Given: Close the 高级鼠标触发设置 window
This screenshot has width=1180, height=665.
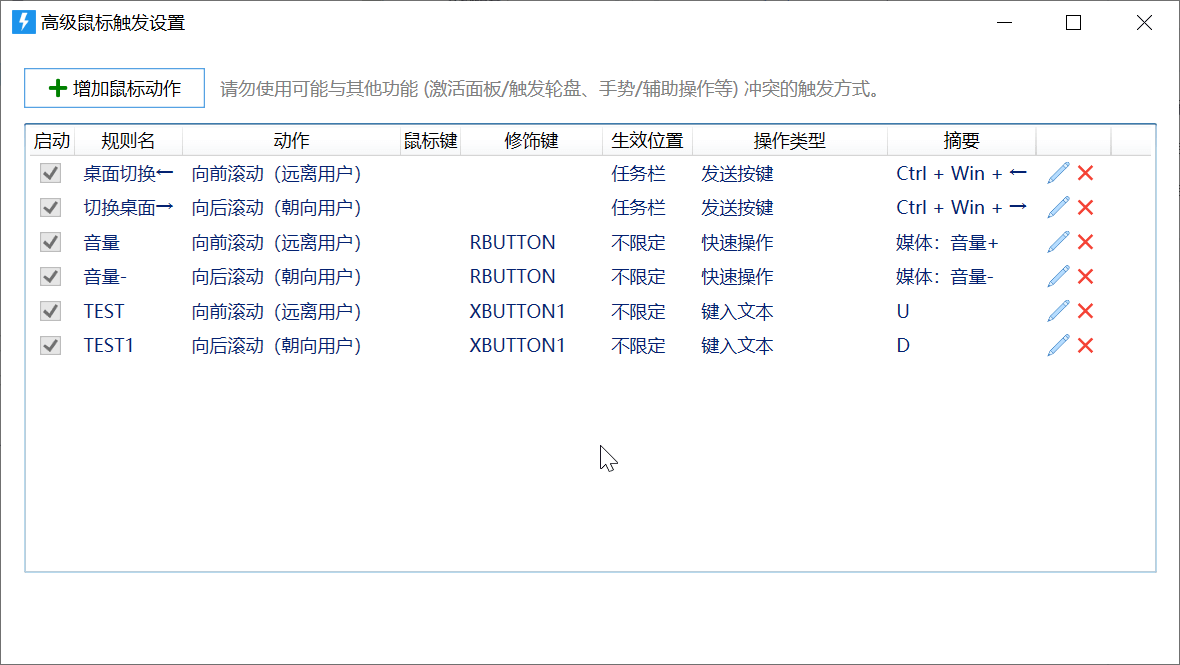Looking at the screenshot, I should click(1144, 23).
